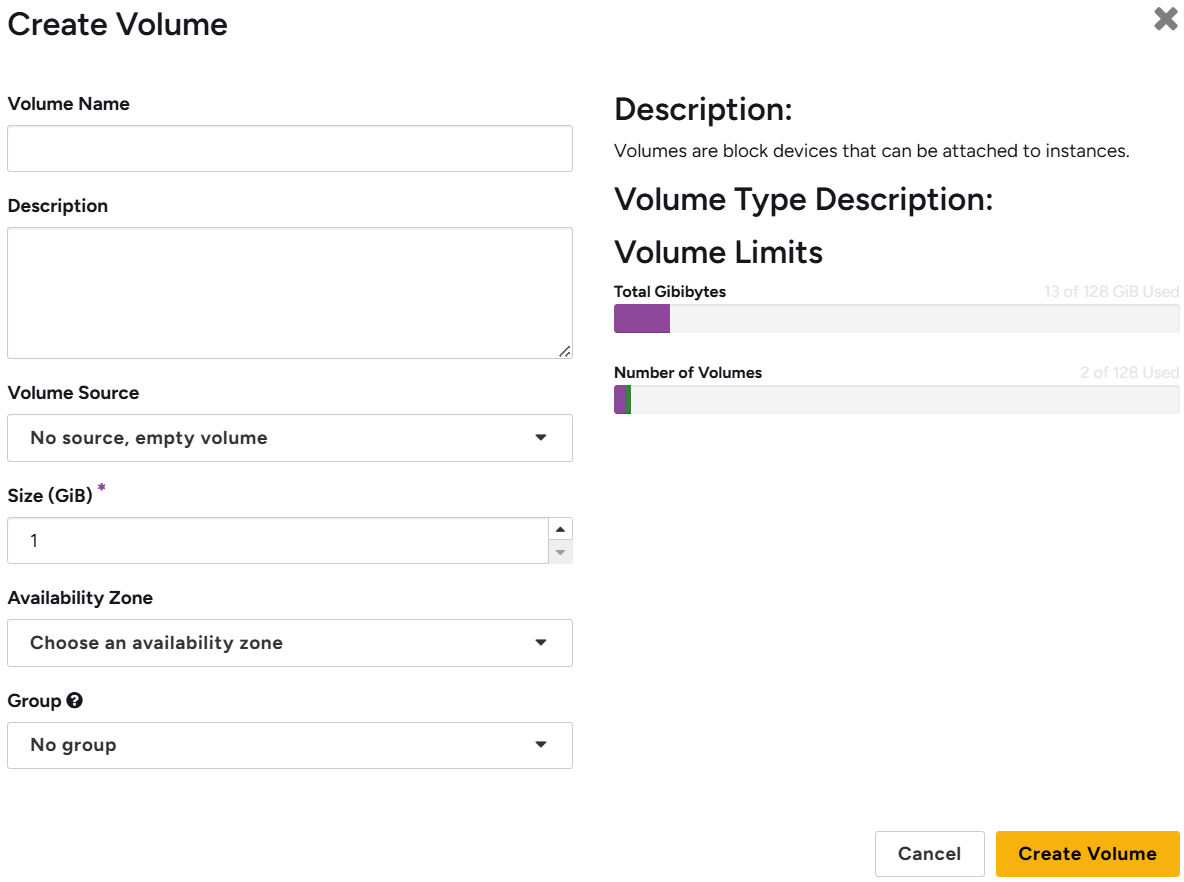
Task: Click inside the Description text area
Action: coord(289,292)
